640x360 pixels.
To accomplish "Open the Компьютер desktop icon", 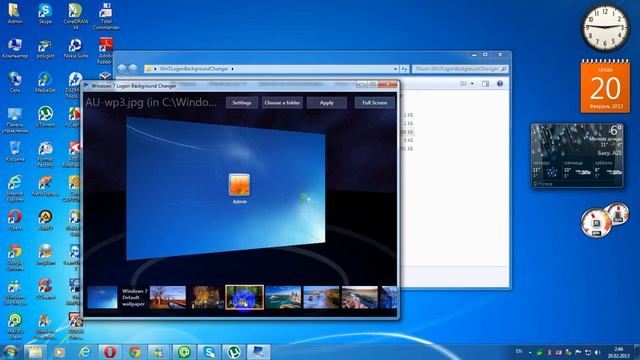I will click(x=15, y=48).
